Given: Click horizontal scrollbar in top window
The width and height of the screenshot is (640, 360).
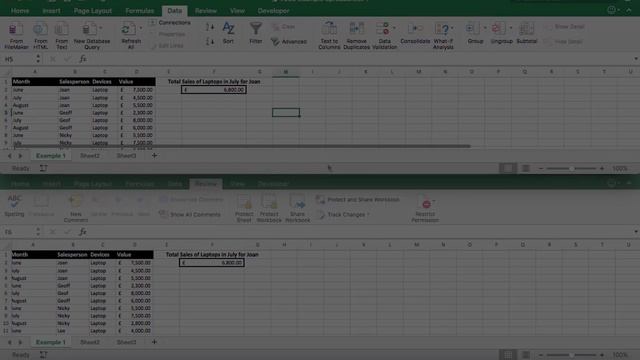Looking at the screenshot, I should [x=241, y=146].
